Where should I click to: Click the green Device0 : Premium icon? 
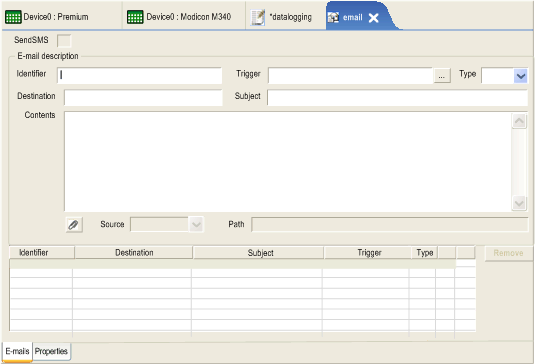pyautogui.click(x=13, y=17)
